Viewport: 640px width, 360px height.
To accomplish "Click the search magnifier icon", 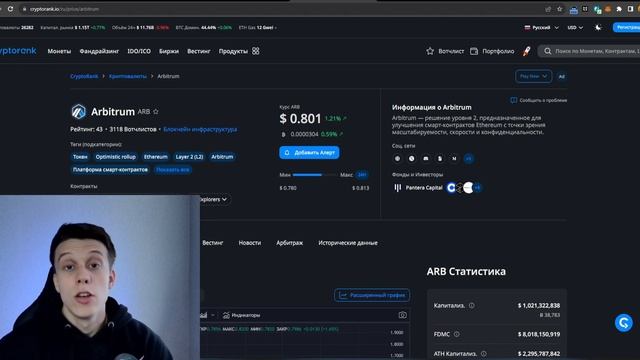I will (x=548, y=51).
